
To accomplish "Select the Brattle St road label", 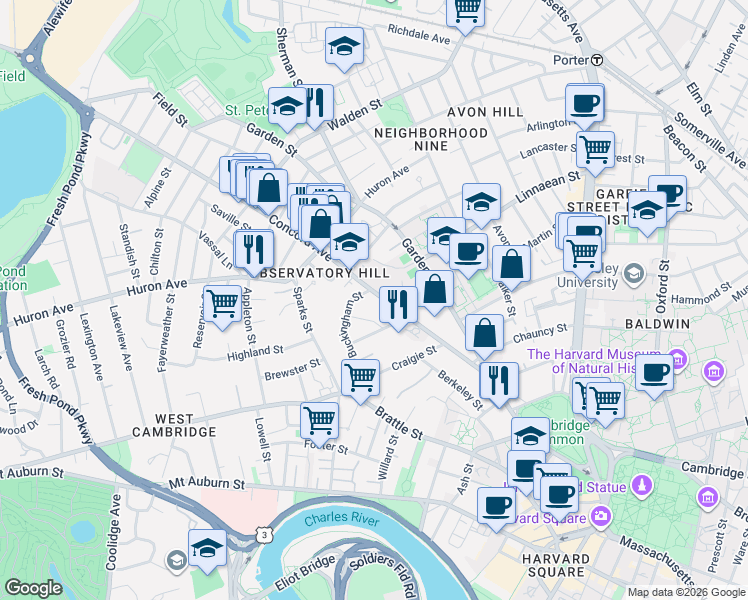I will pyautogui.click(x=399, y=423).
